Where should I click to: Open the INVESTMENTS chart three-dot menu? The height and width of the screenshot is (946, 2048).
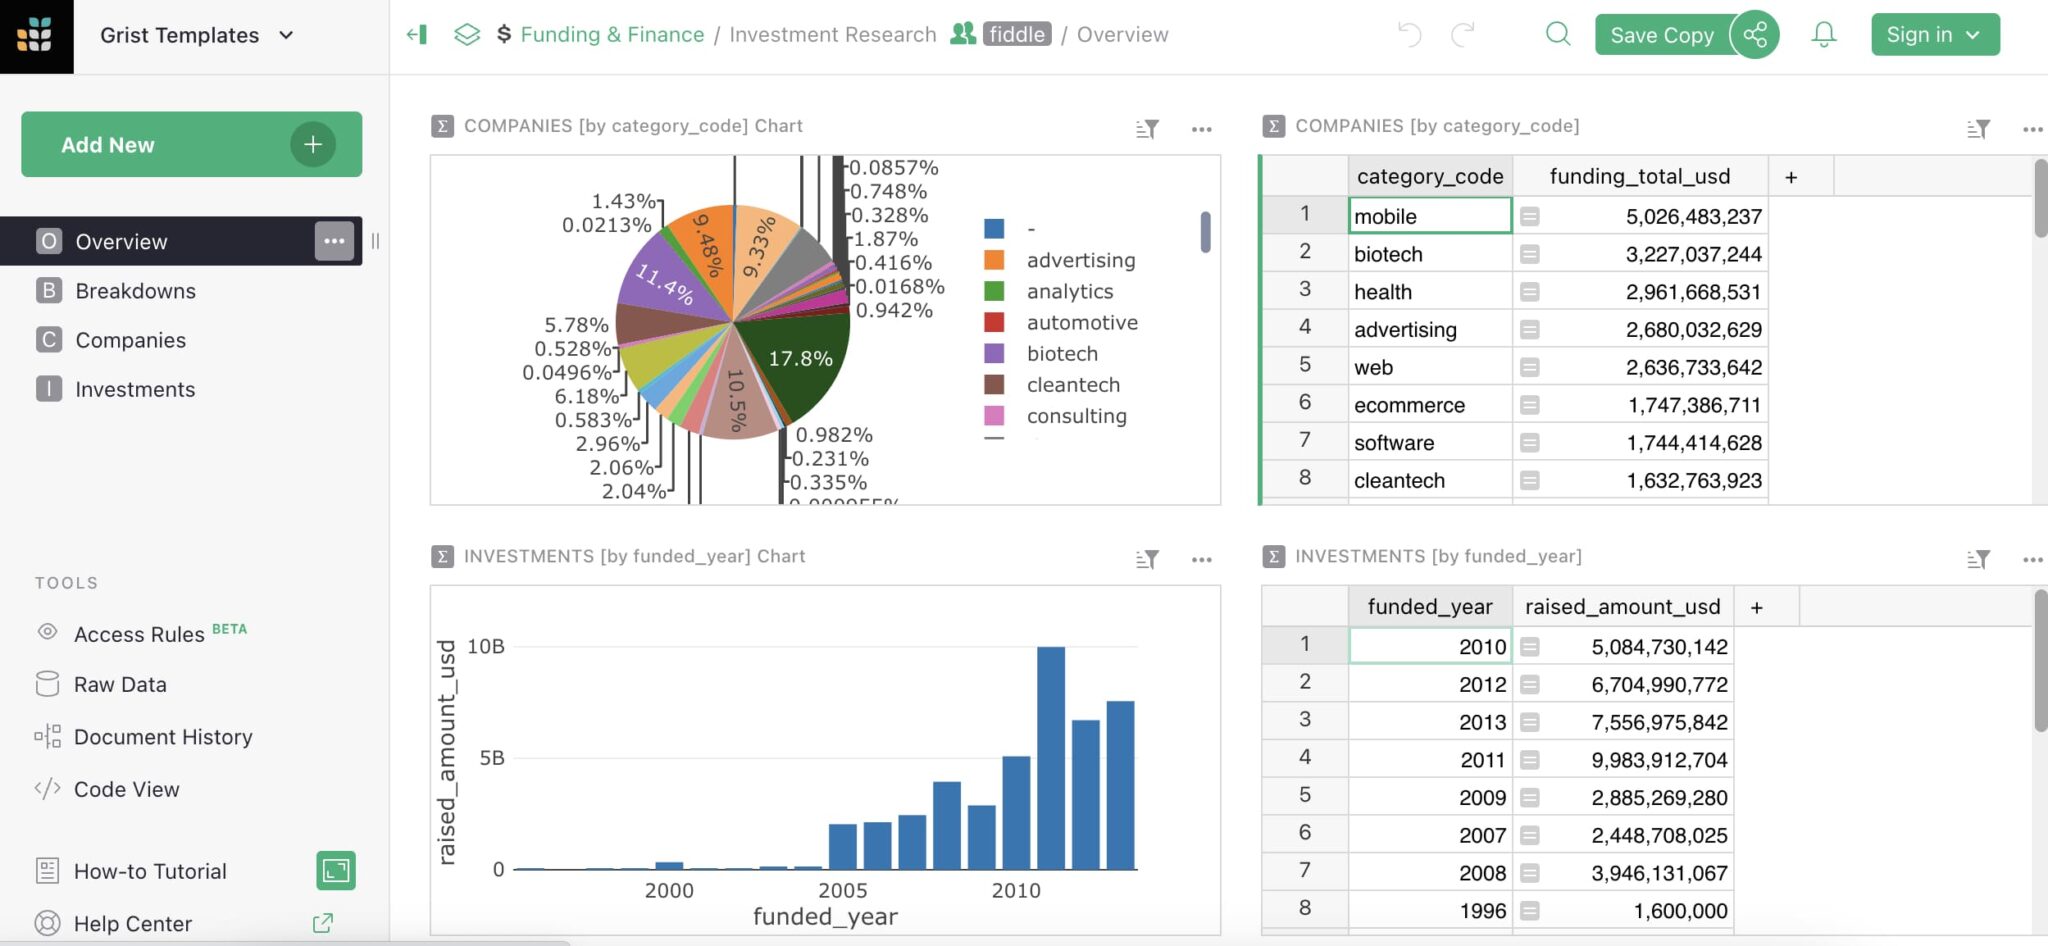[1201, 559]
